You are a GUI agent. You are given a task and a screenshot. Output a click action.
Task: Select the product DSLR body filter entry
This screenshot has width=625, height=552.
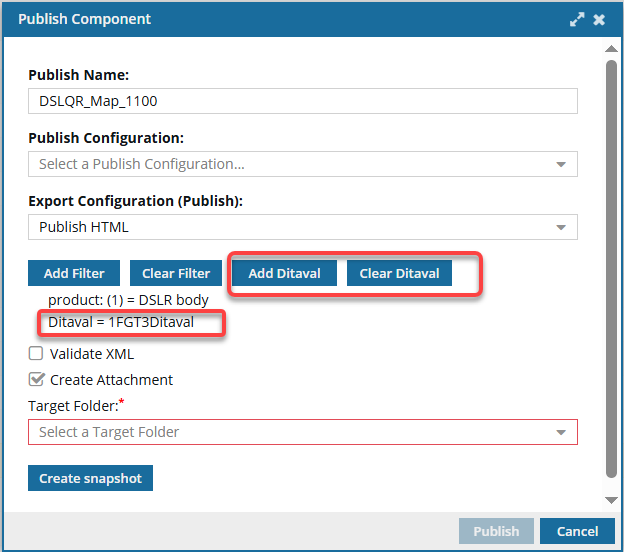tap(128, 300)
